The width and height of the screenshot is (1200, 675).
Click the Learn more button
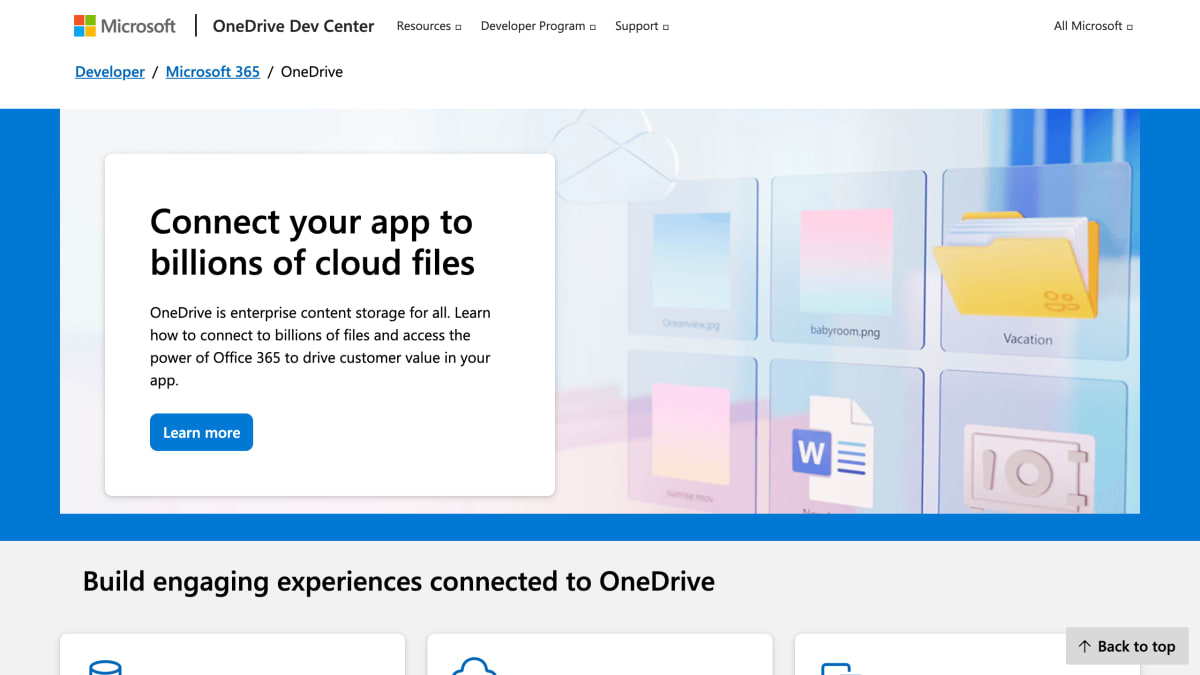tap(201, 432)
